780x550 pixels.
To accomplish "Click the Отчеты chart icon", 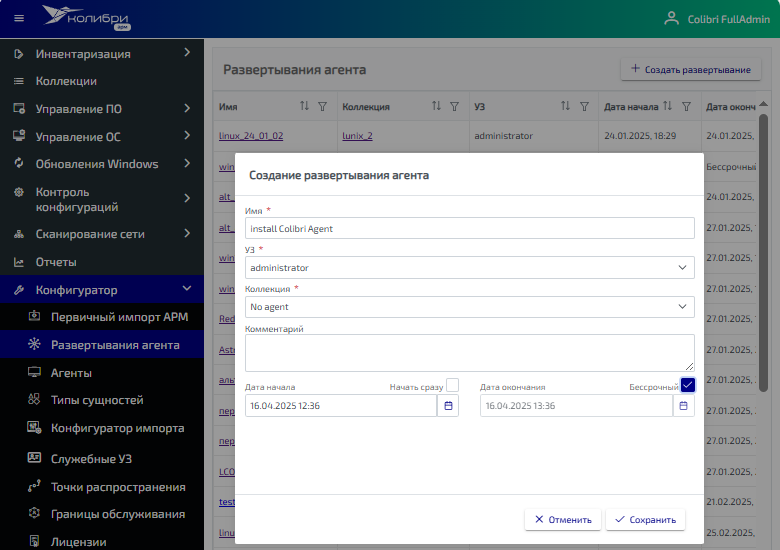I will (19, 262).
